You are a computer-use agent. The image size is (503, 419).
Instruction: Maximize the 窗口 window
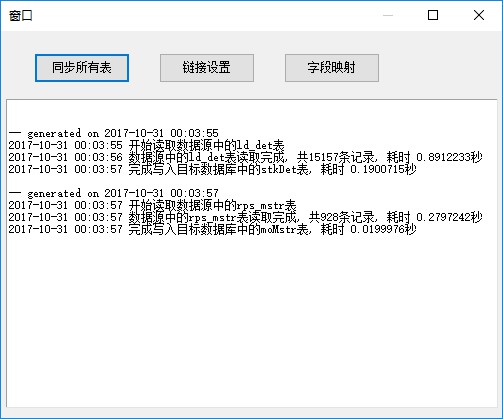(433, 15)
